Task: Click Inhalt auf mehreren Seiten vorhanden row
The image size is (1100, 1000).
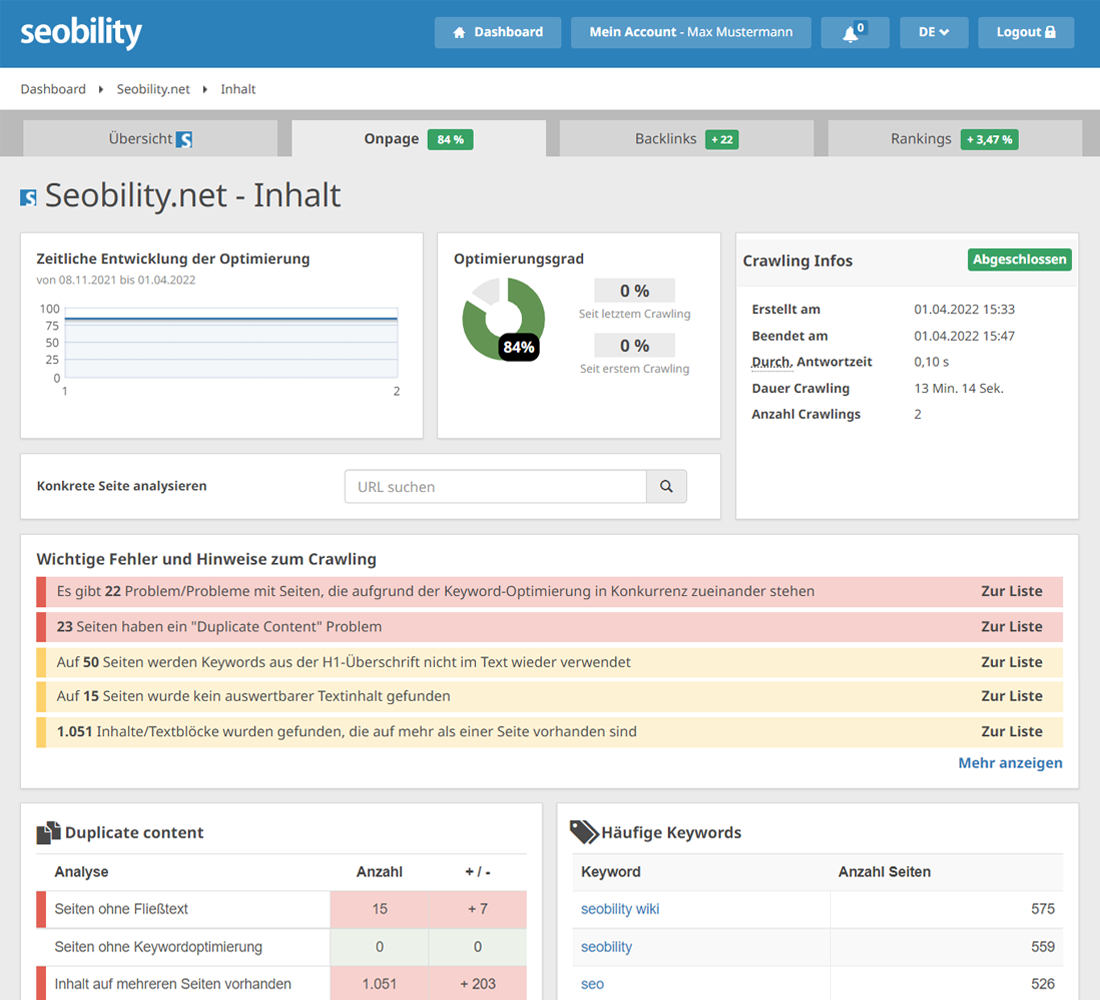Action: click(x=281, y=984)
